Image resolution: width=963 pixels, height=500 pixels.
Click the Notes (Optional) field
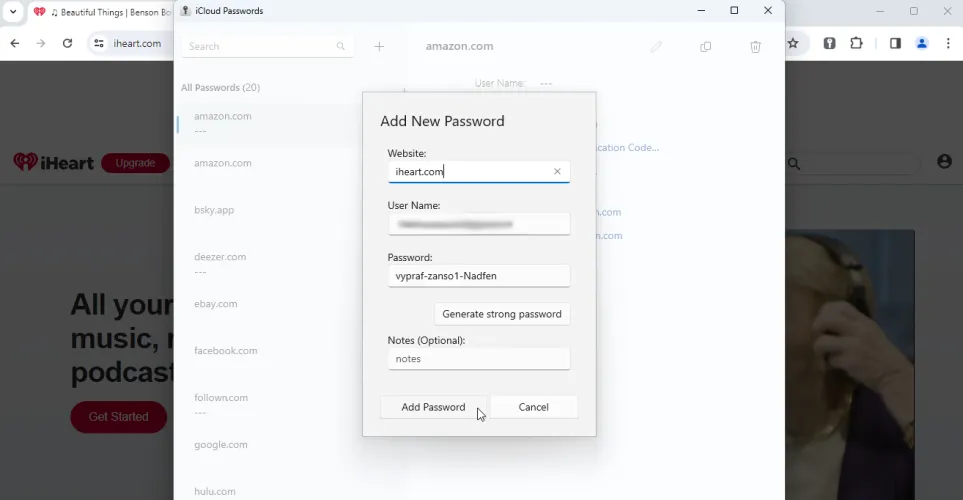point(478,359)
